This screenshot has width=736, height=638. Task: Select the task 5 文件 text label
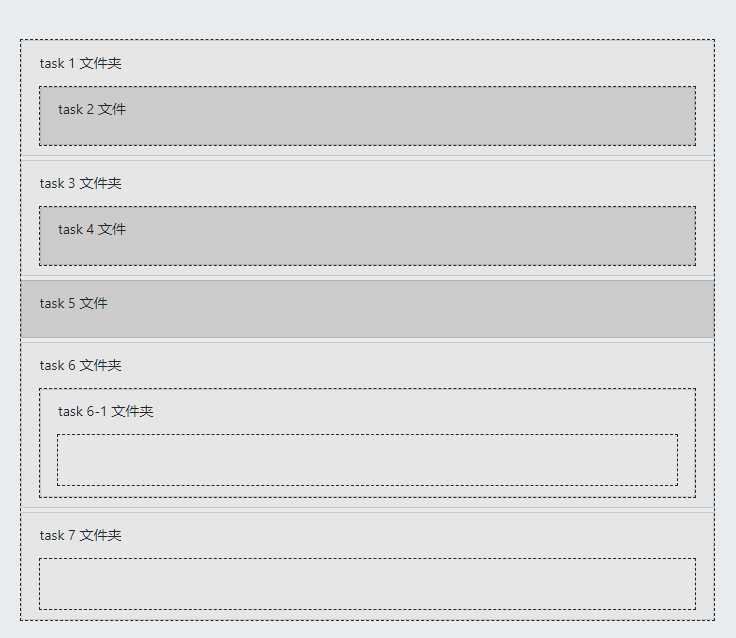(x=73, y=304)
